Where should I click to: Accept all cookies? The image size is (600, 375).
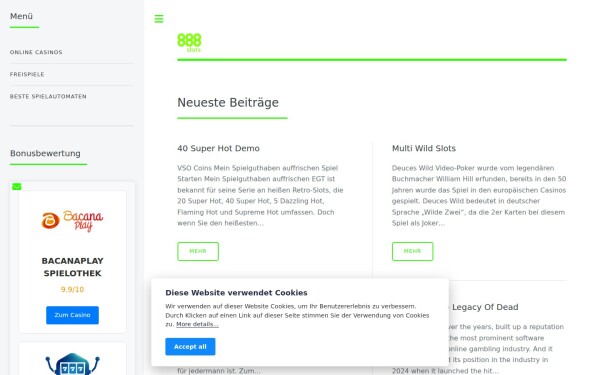coord(190,347)
